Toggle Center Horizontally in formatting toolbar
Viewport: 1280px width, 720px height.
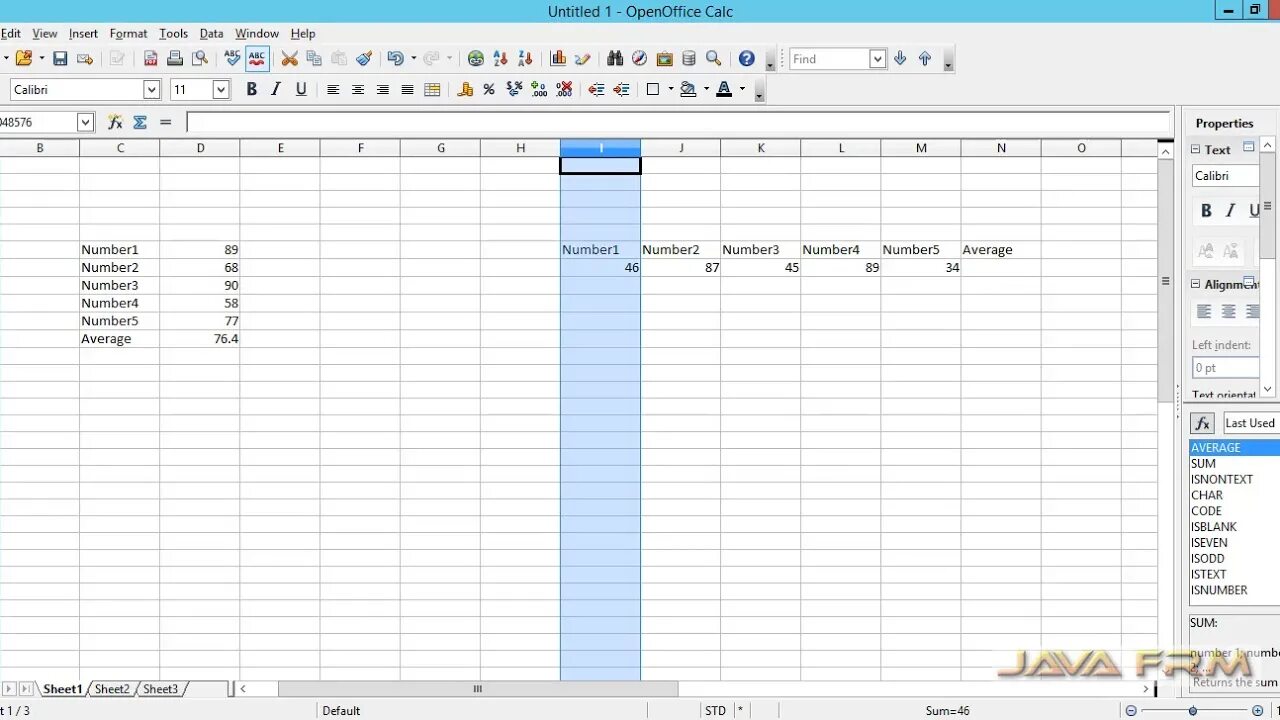[358, 90]
